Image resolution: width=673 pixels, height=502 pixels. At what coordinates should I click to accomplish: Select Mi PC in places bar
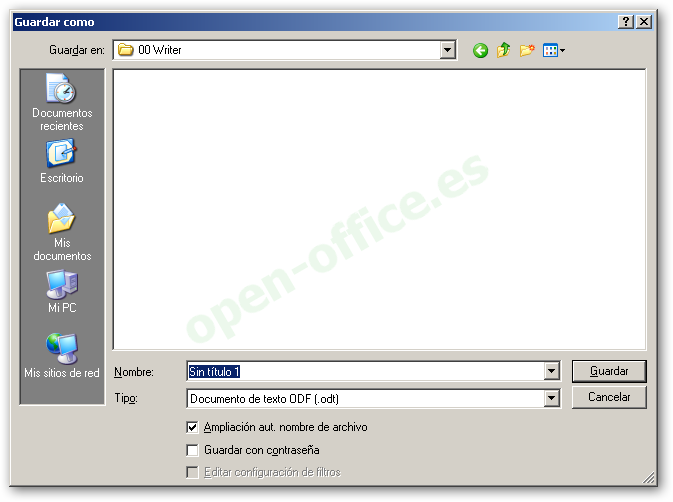pyautogui.click(x=62, y=291)
